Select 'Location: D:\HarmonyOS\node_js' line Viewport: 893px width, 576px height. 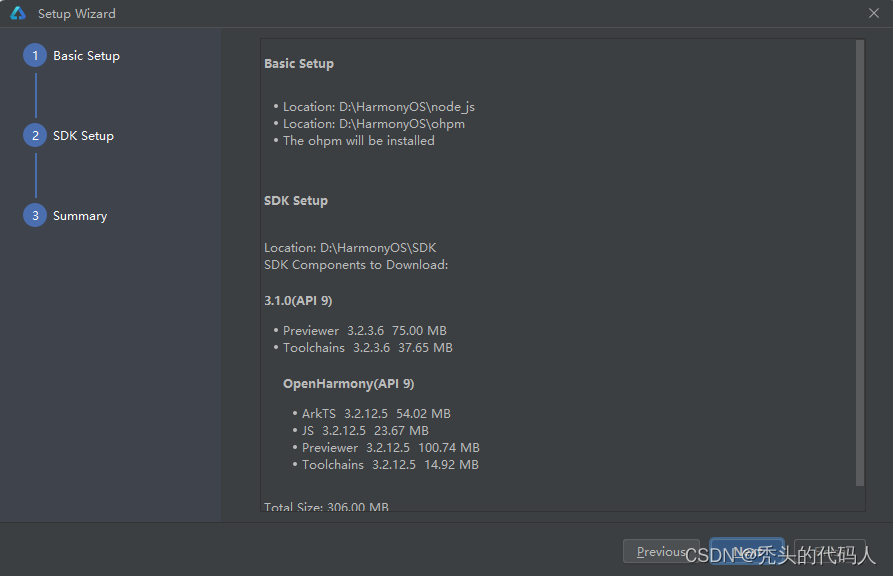tap(379, 107)
